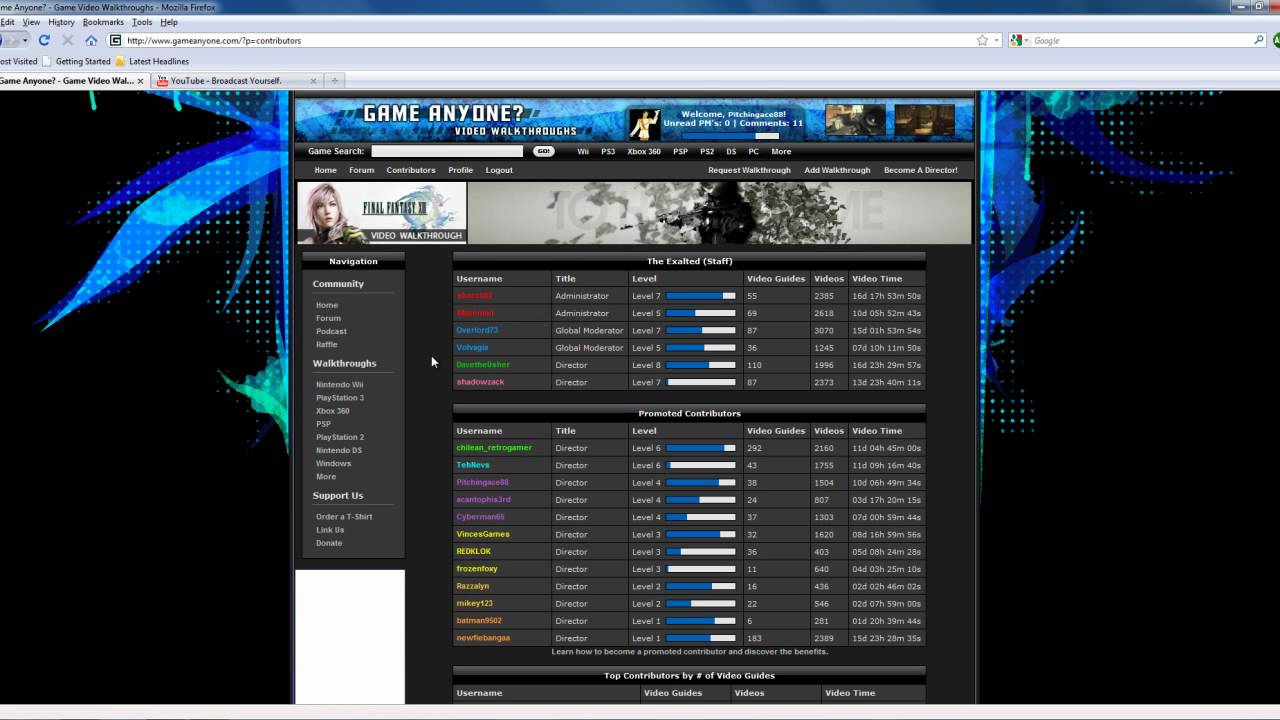This screenshot has width=1280, height=720.
Task: Open the PS3 platform link
Action: click(608, 152)
